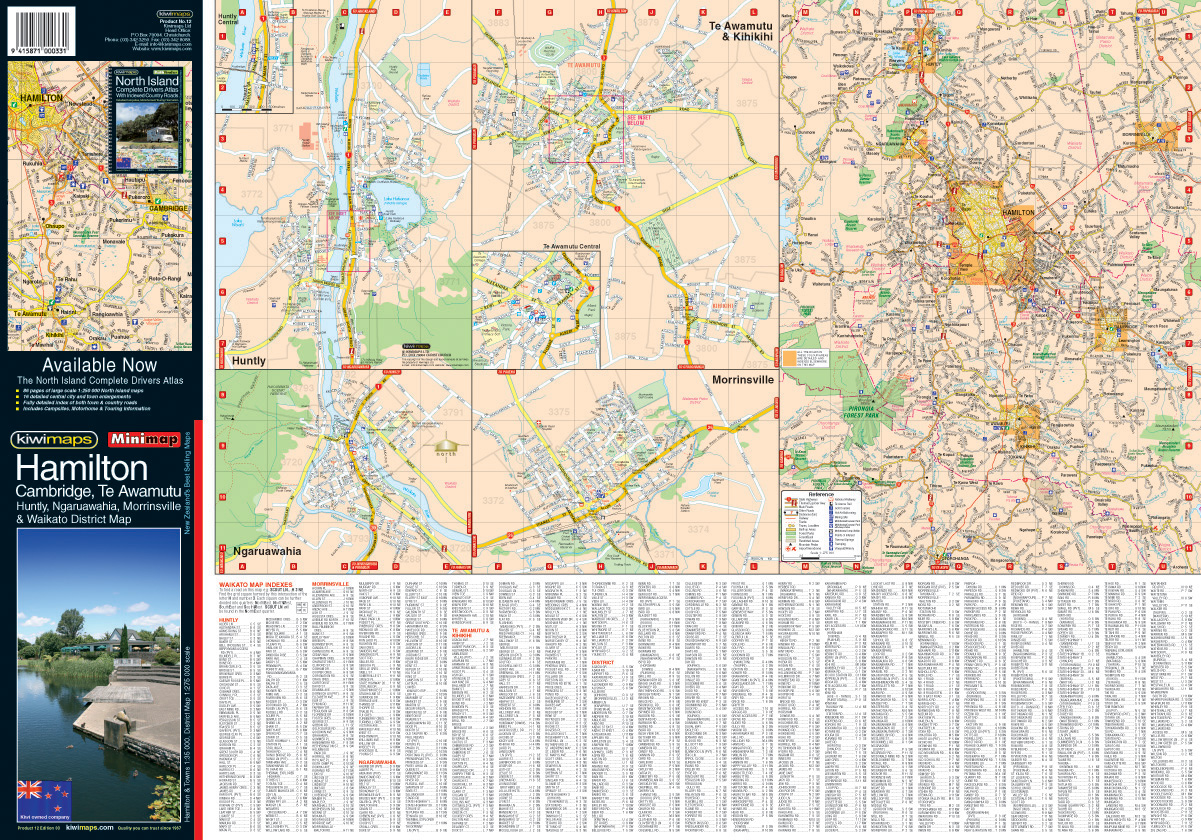This screenshot has height=840, width=1201.
Task: Click the large 'Hamilton' cover title
Action: pyautogui.click(x=81, y=468)
